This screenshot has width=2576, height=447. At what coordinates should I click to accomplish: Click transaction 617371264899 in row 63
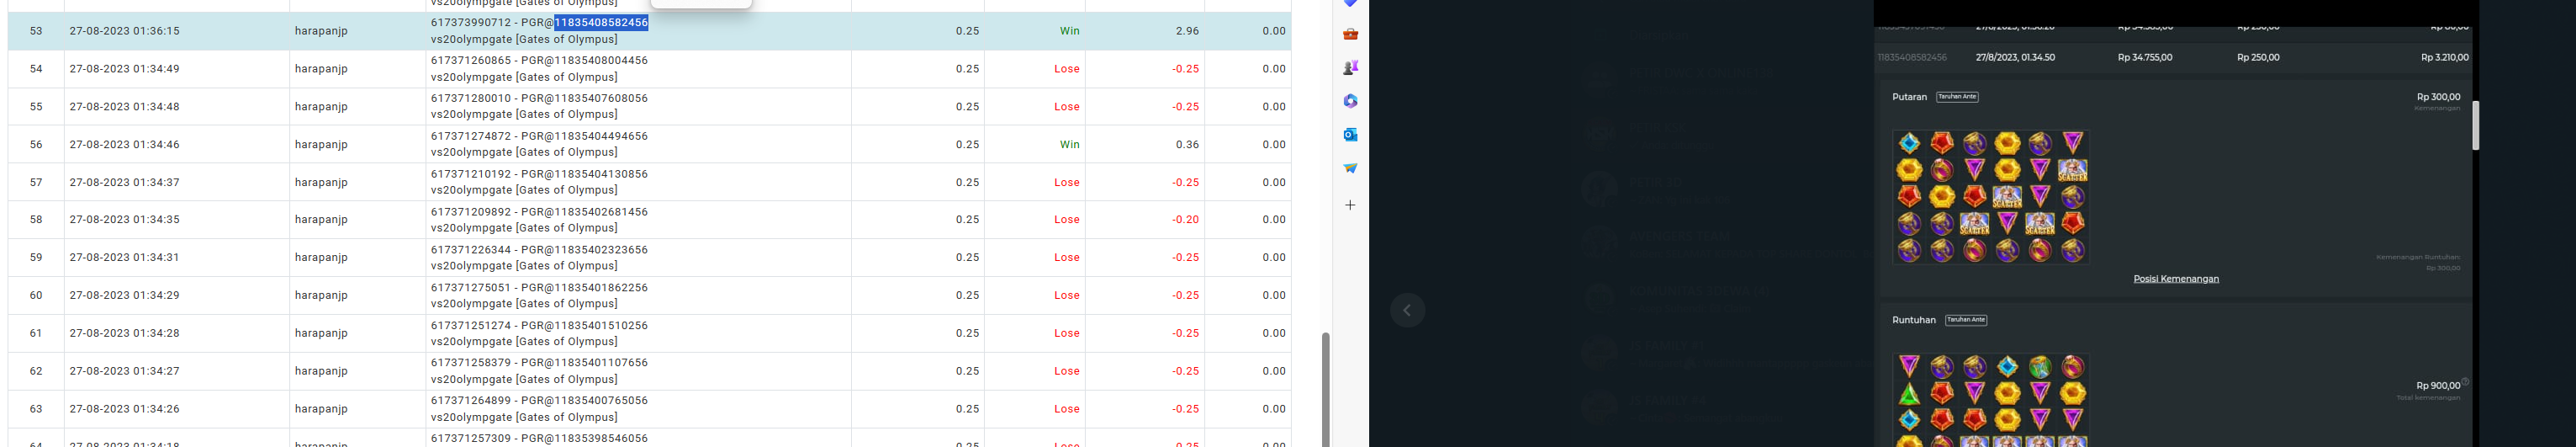coord(470,401)
